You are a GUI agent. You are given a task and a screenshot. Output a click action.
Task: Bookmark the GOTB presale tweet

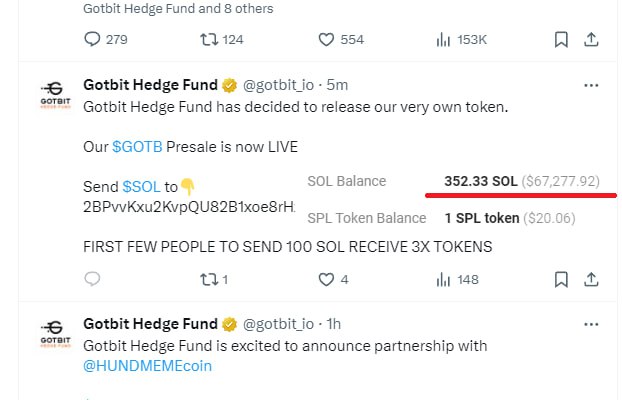click(x=561, y=279)
